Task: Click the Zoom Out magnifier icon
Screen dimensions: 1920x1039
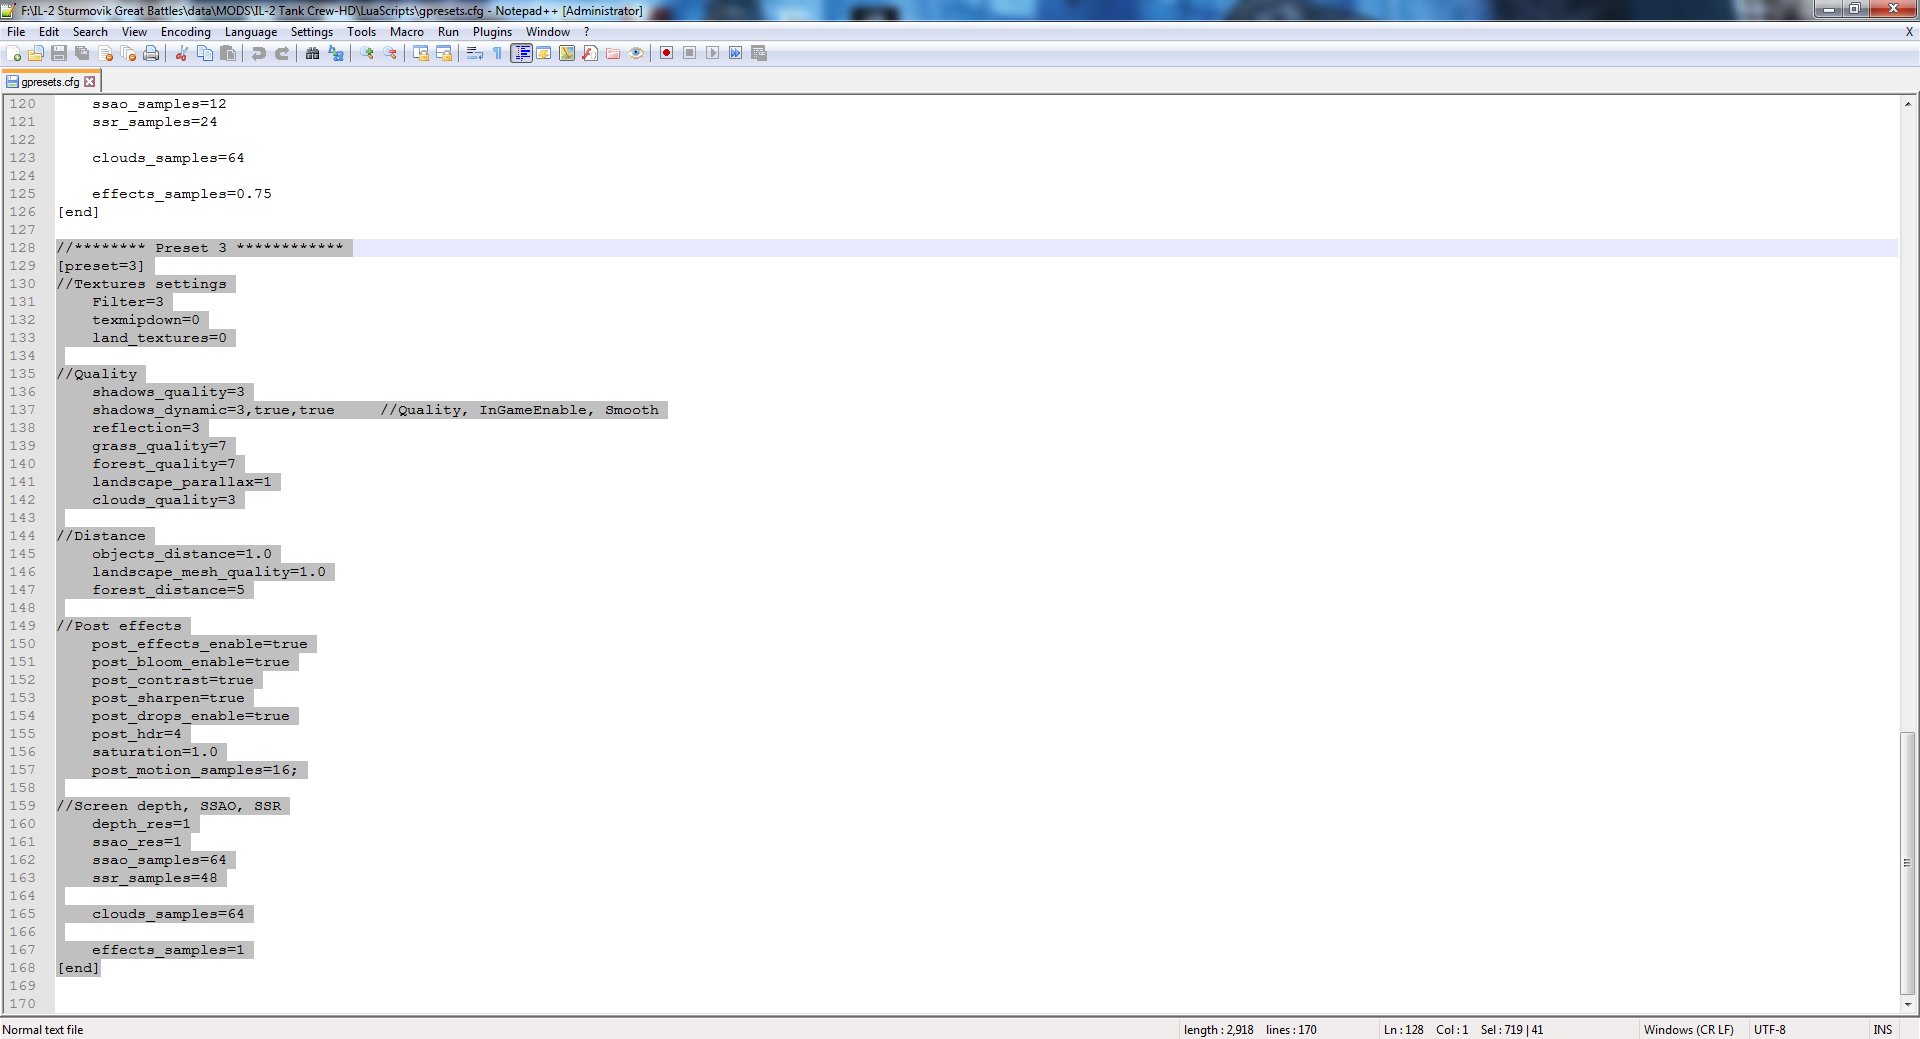Action: [x=390, y=53]
